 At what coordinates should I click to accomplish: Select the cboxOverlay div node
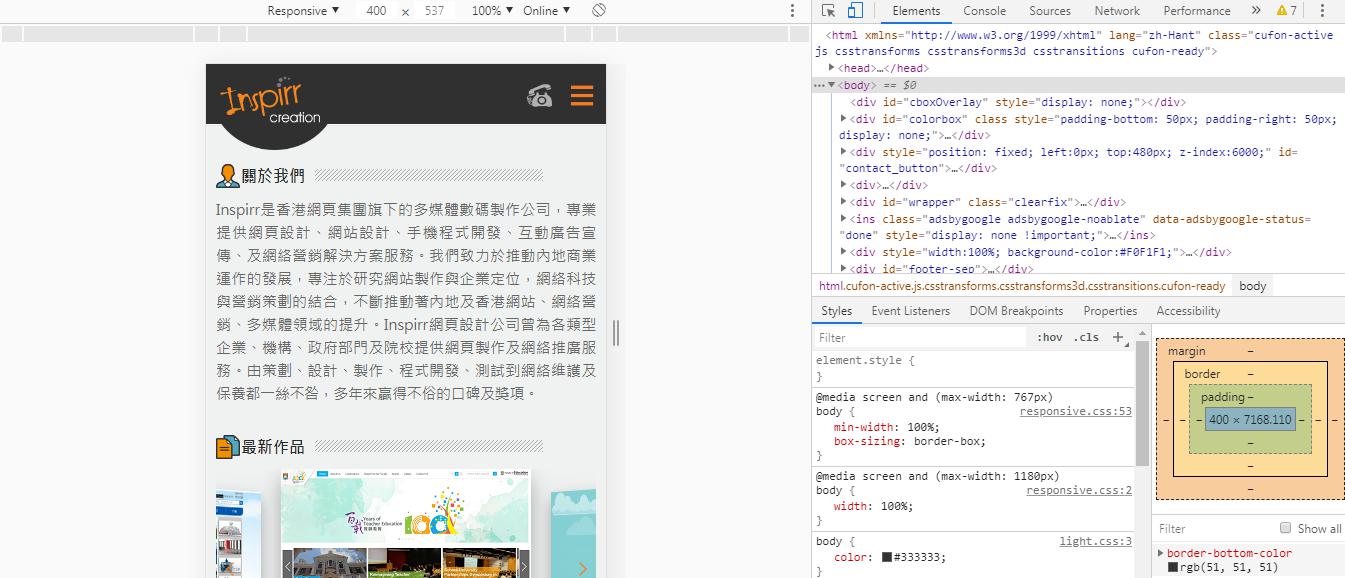pos(1018,102)
